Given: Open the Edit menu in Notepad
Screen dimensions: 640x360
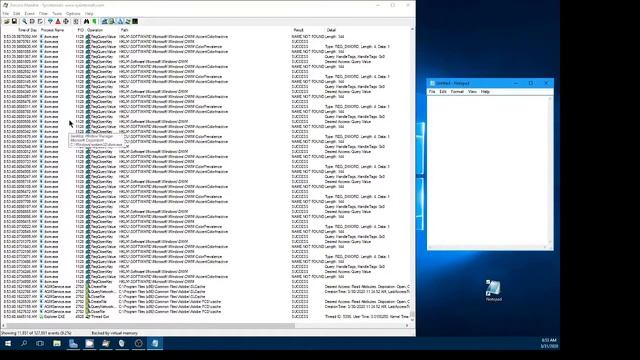Looking at the screenshot, I should click(x=443, y=92).
